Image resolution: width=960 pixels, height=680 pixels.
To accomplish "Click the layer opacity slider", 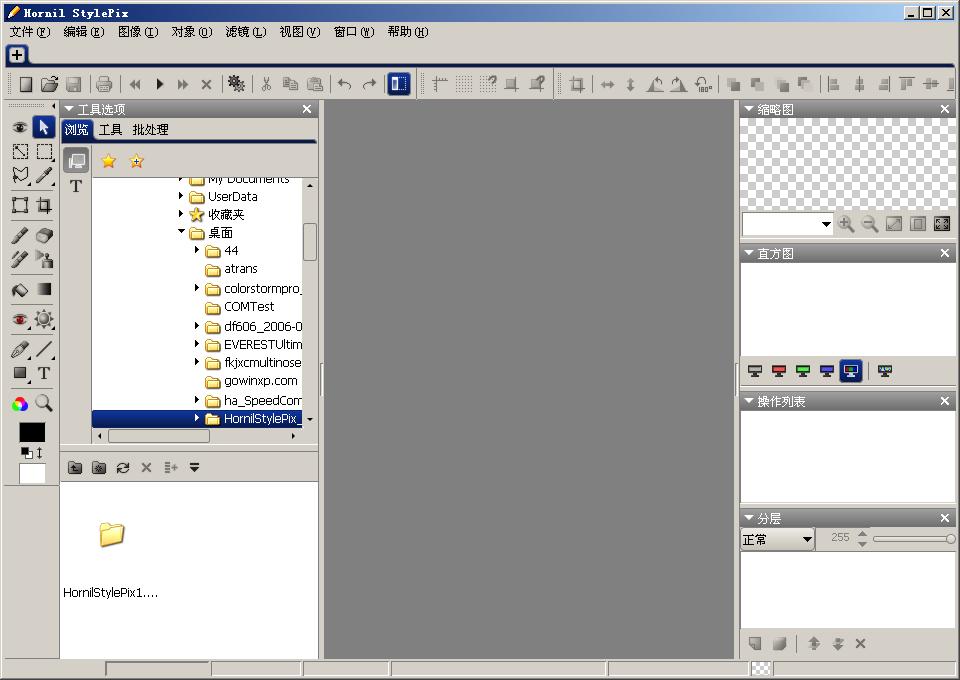I will [x=914, y=539].
